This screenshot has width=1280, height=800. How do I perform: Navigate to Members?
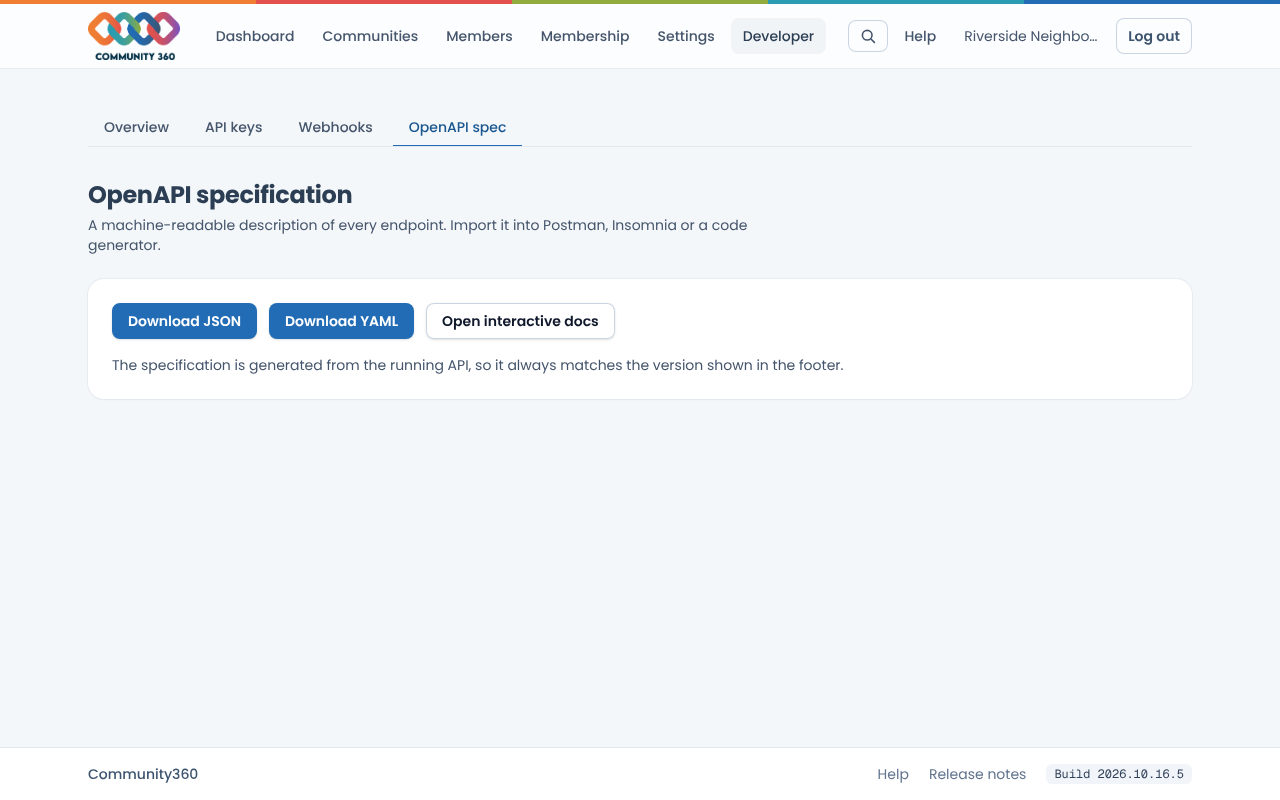[x=479, y=36]
